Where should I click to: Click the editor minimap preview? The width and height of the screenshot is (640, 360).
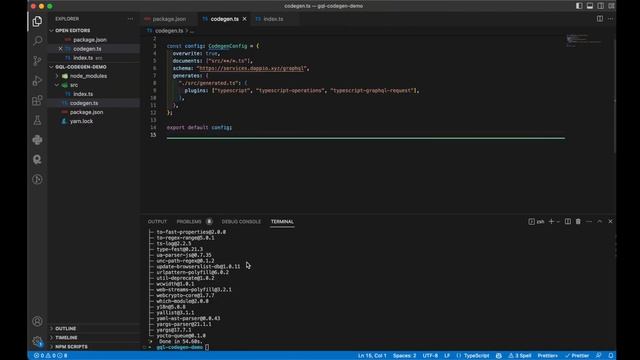click(584, 40)
